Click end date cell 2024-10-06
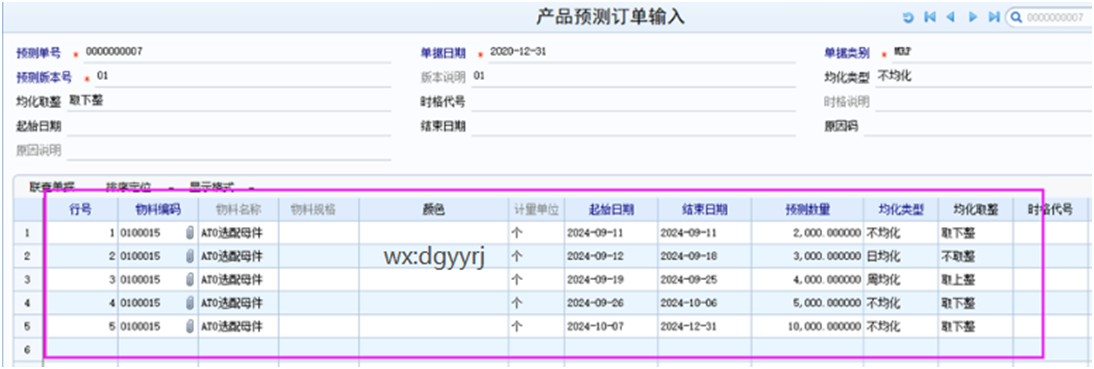Screen dimensions: 1094x369 tap(705, 303)
